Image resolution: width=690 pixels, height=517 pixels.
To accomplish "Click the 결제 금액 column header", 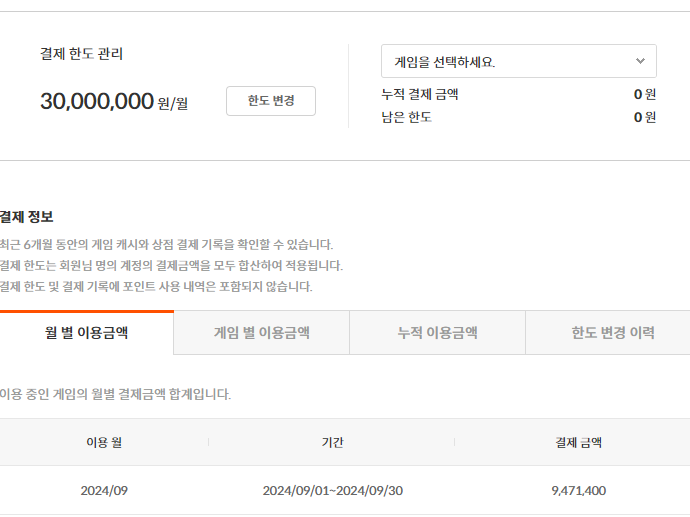I will [x=578, y=442].
